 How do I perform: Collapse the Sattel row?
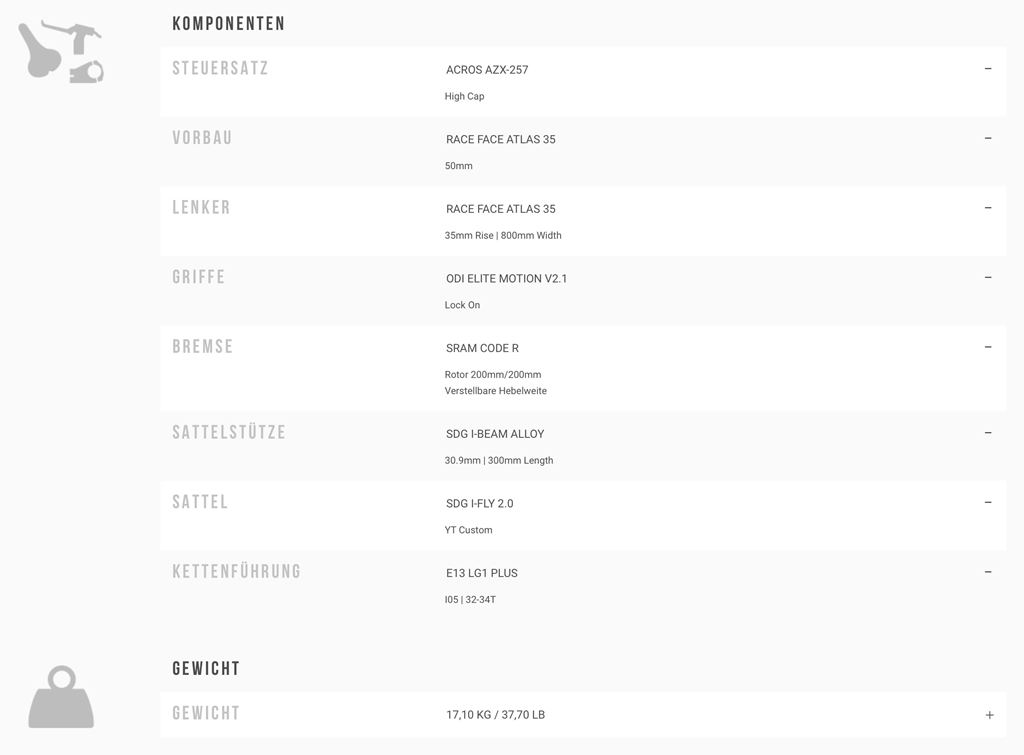tap(988, 502)
